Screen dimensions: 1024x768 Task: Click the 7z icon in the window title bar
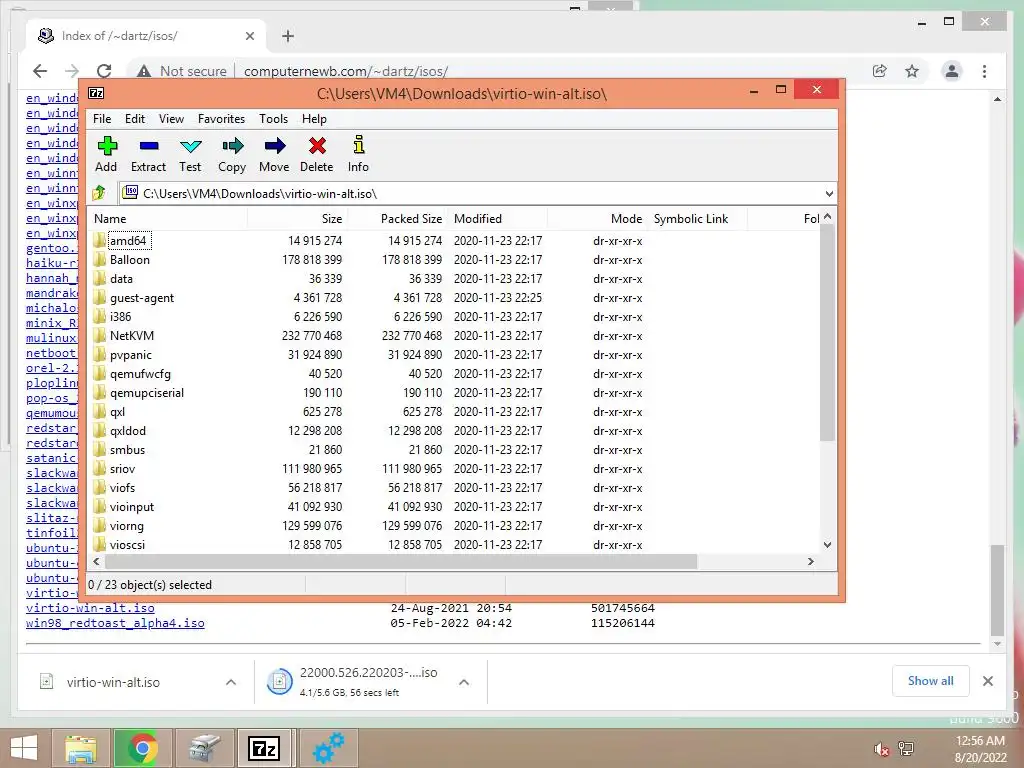coord(96,93)
